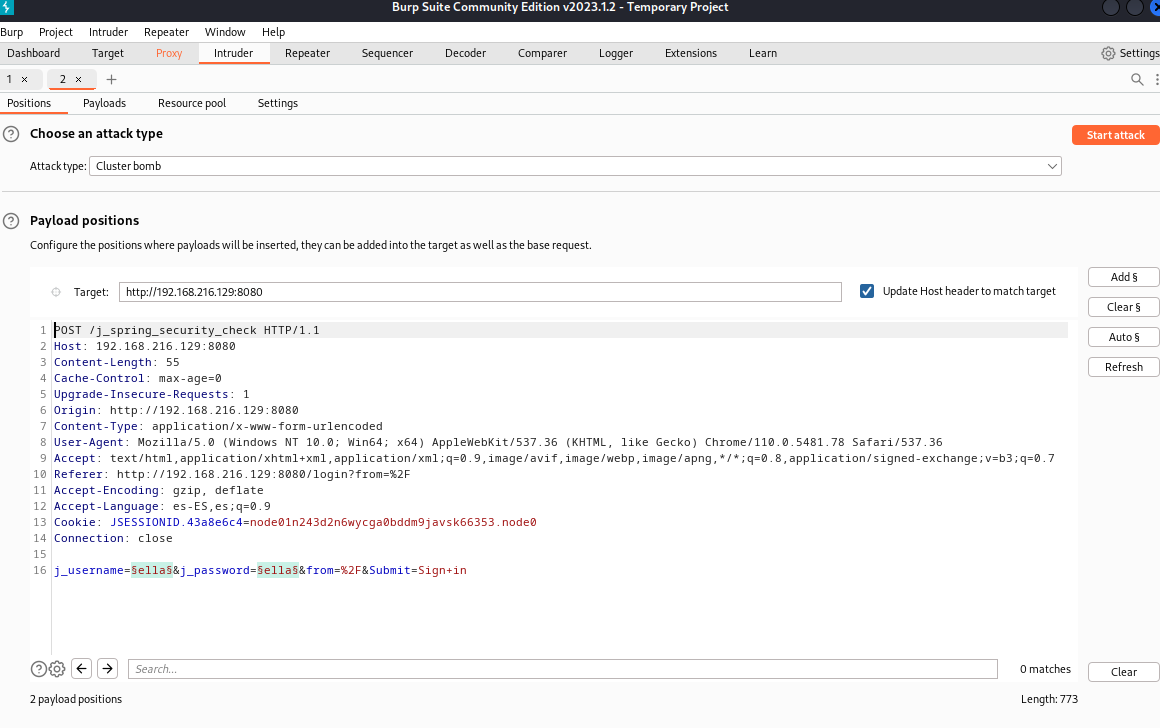This screenshot has width=1160, height=728.
Task: Open the Intruder Settings sub-tab
Action: 277,104
